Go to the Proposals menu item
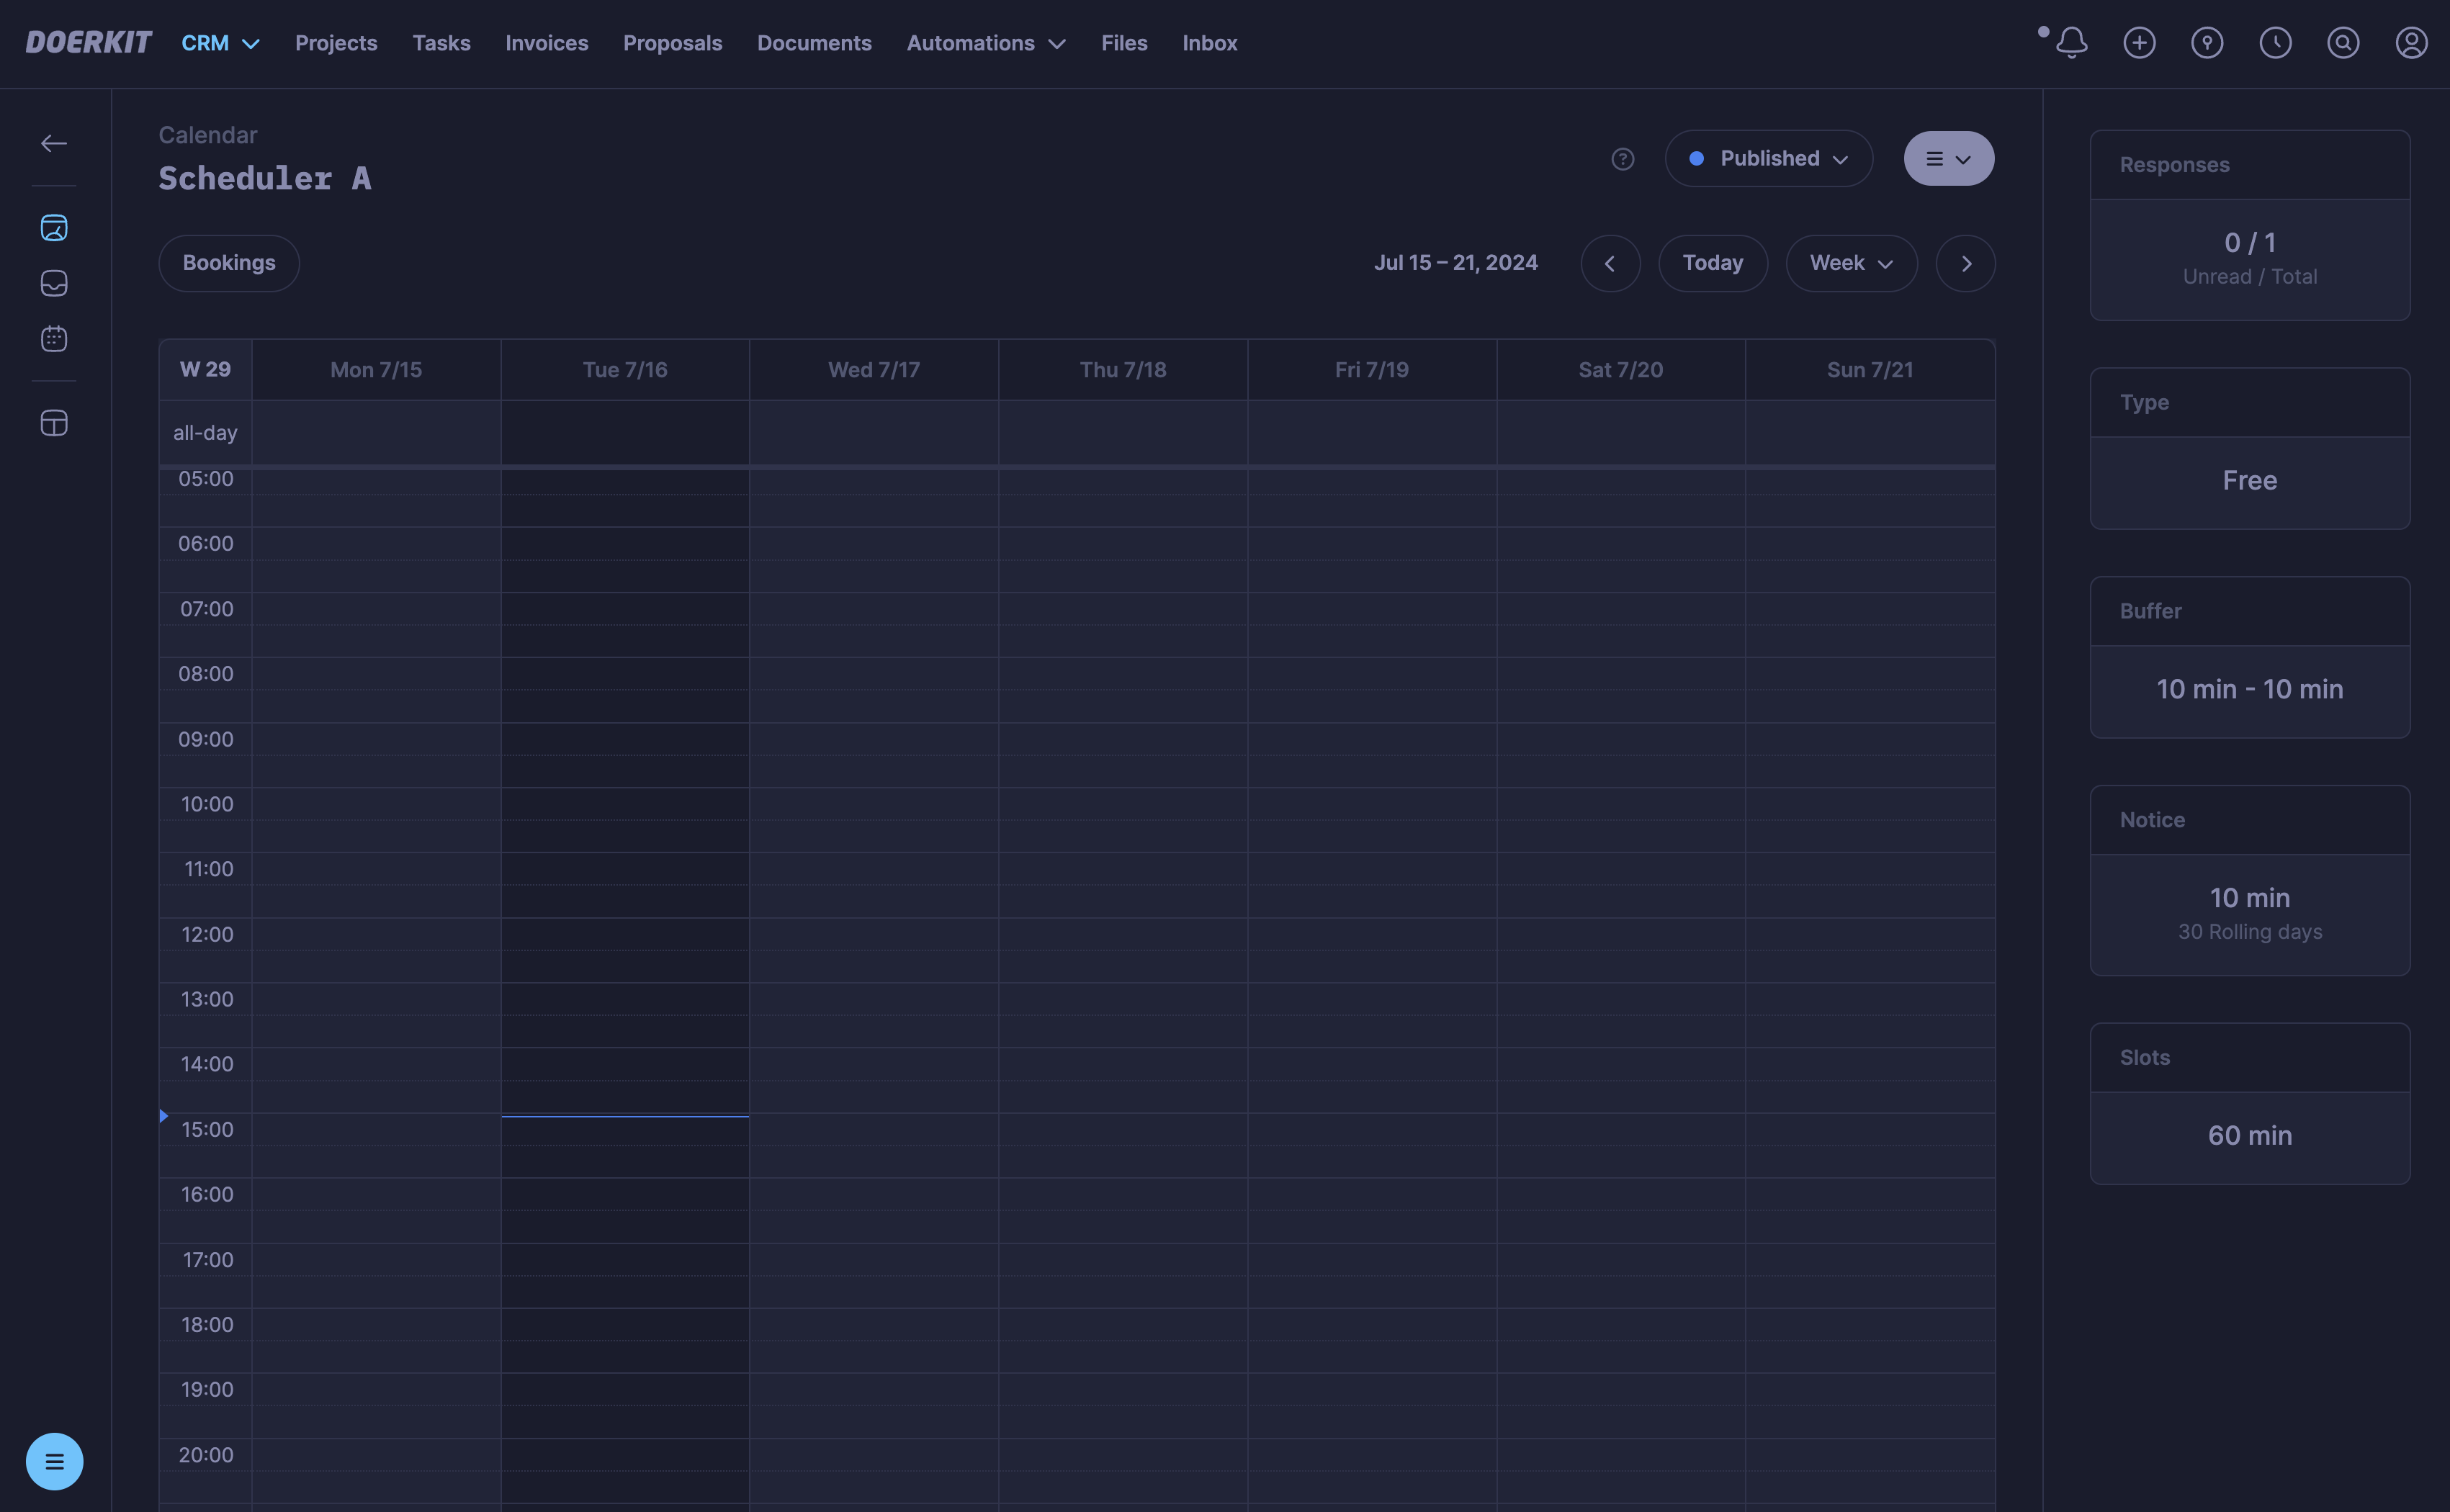This screenshot has height=1512, width=2450. point(672,43)
